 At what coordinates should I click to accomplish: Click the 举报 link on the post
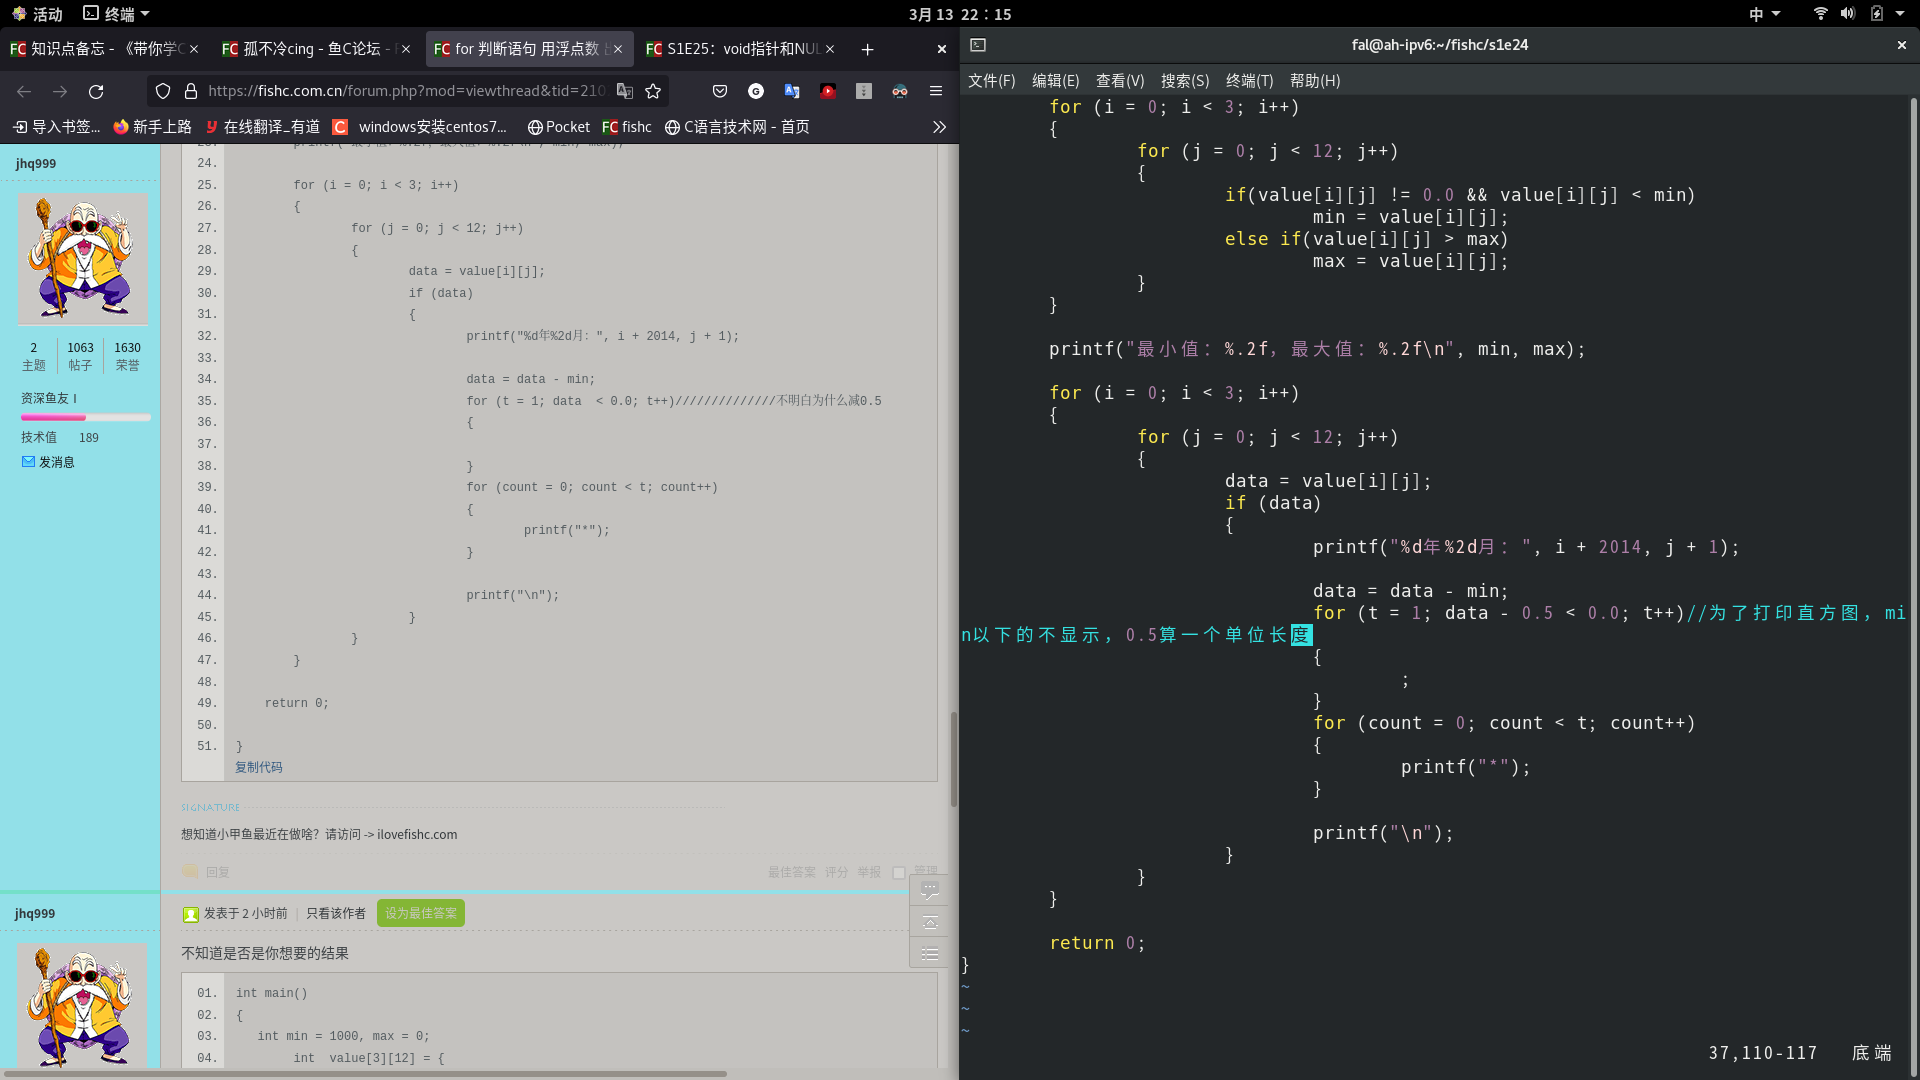[869, 872]
